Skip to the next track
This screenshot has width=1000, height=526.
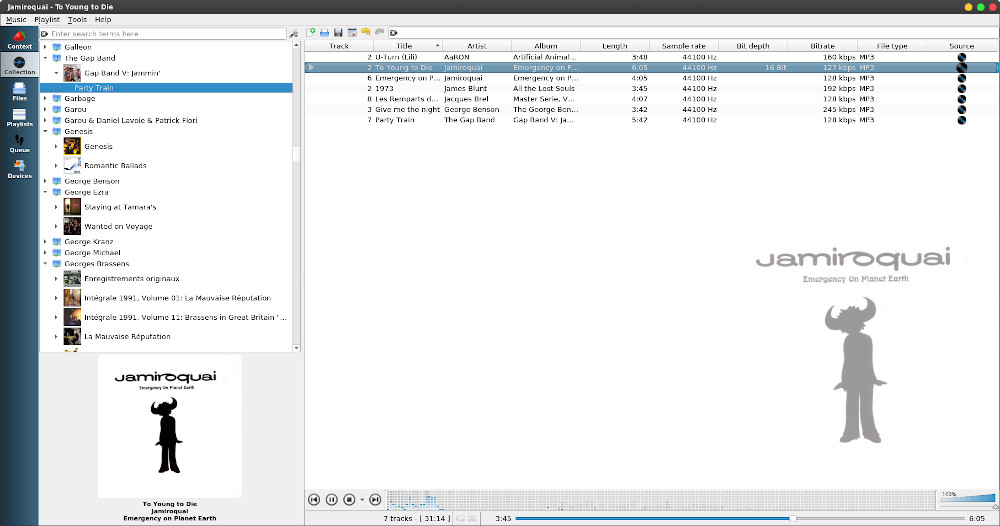tap(375, 500)
